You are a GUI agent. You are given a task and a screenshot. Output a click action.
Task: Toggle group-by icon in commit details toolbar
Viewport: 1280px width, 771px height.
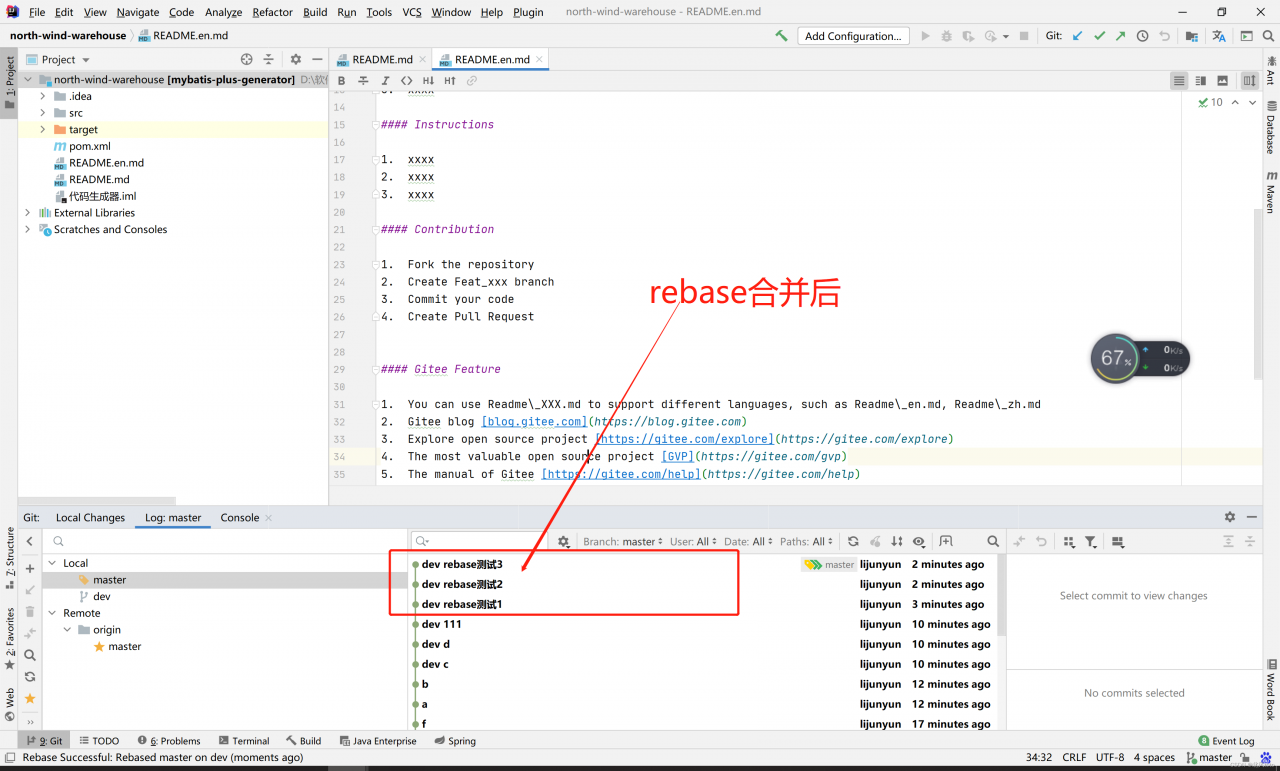(1069, 542)
